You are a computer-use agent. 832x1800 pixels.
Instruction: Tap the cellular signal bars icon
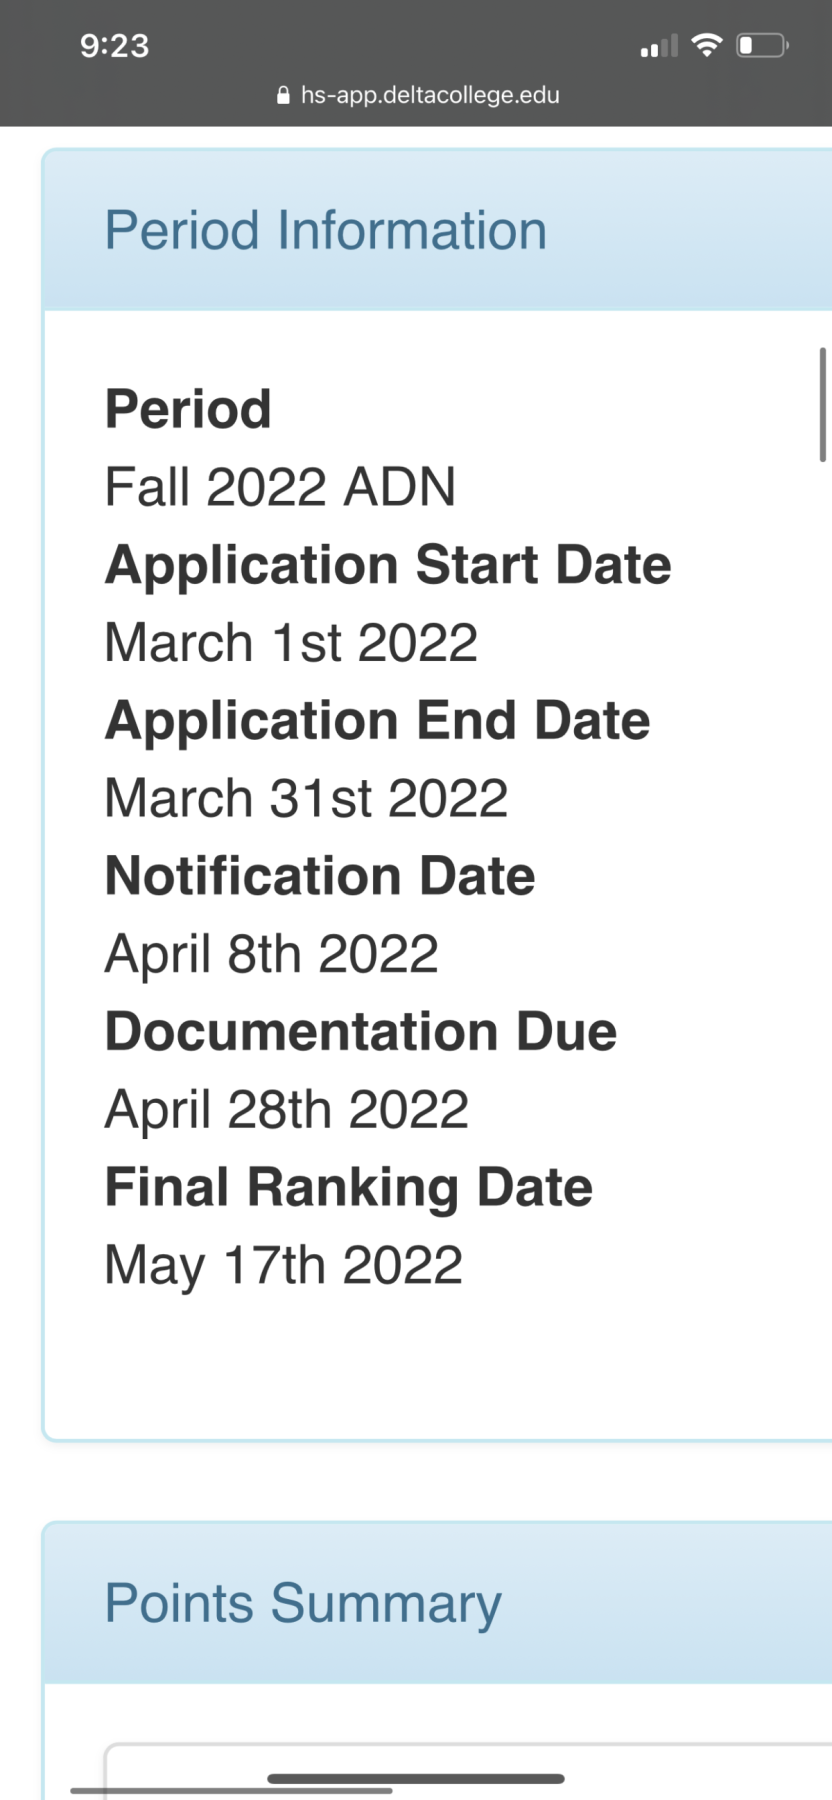pos(659,46)
